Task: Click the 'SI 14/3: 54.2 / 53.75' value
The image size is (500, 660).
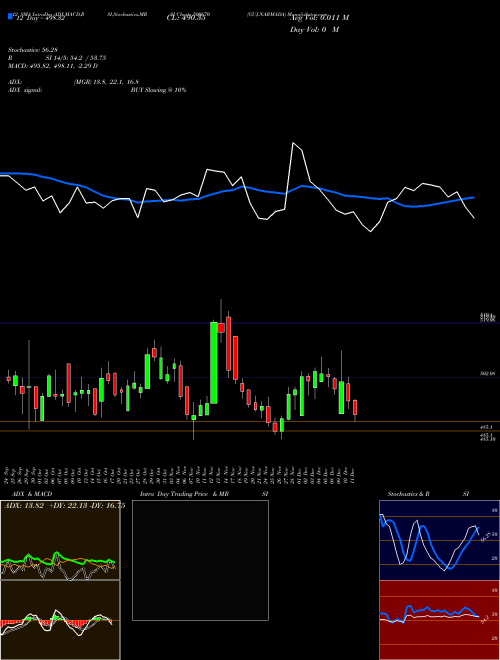Action: [76, 58]
